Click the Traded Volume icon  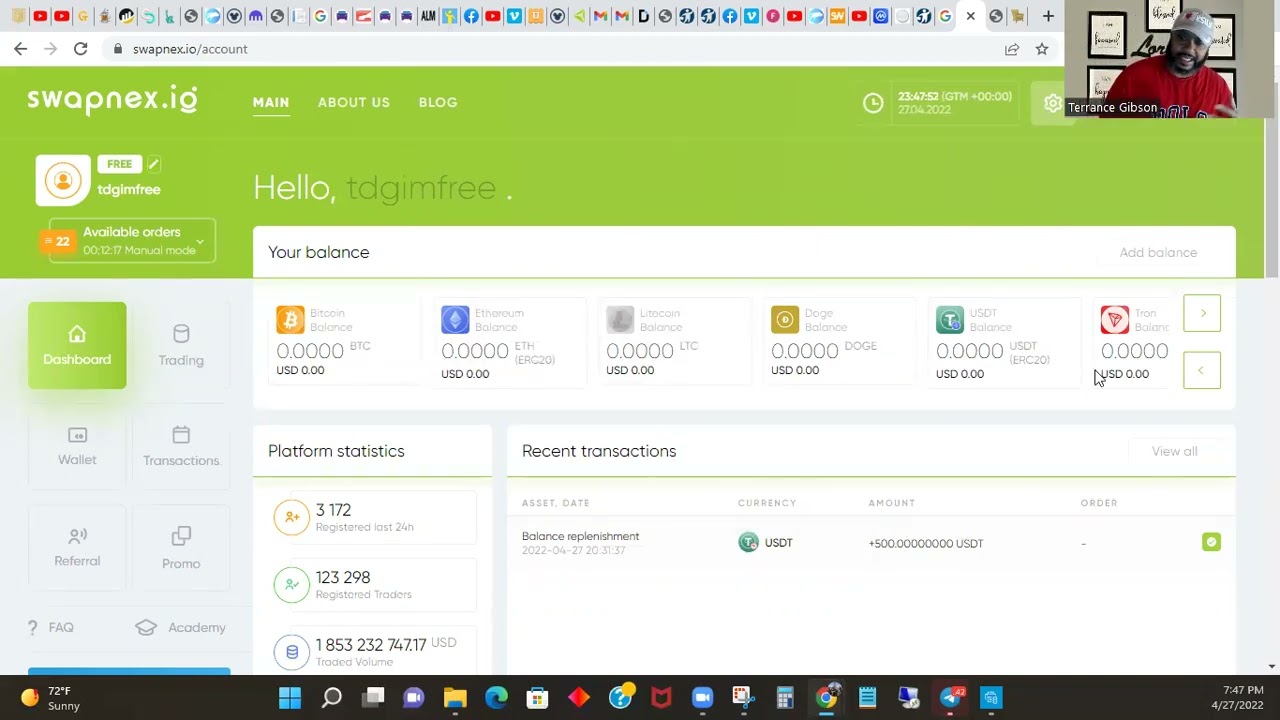click(292, 652)
